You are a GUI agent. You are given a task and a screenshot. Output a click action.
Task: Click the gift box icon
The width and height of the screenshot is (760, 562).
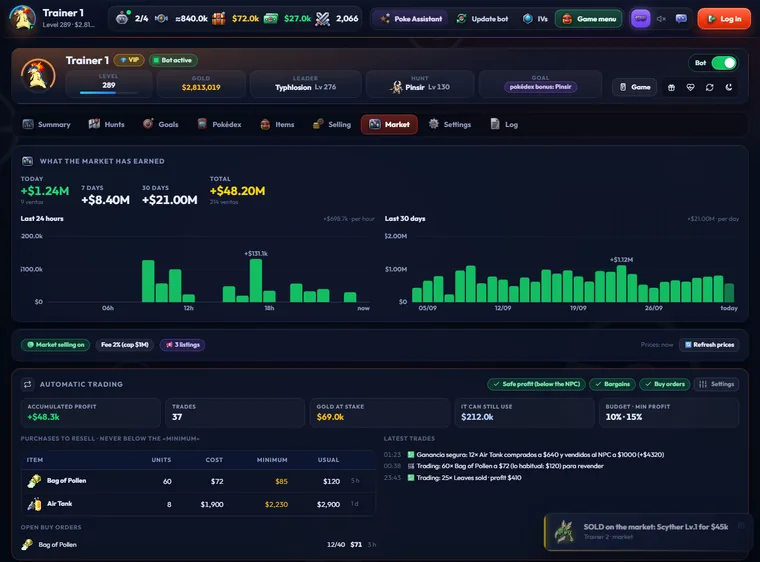(671, 87)
